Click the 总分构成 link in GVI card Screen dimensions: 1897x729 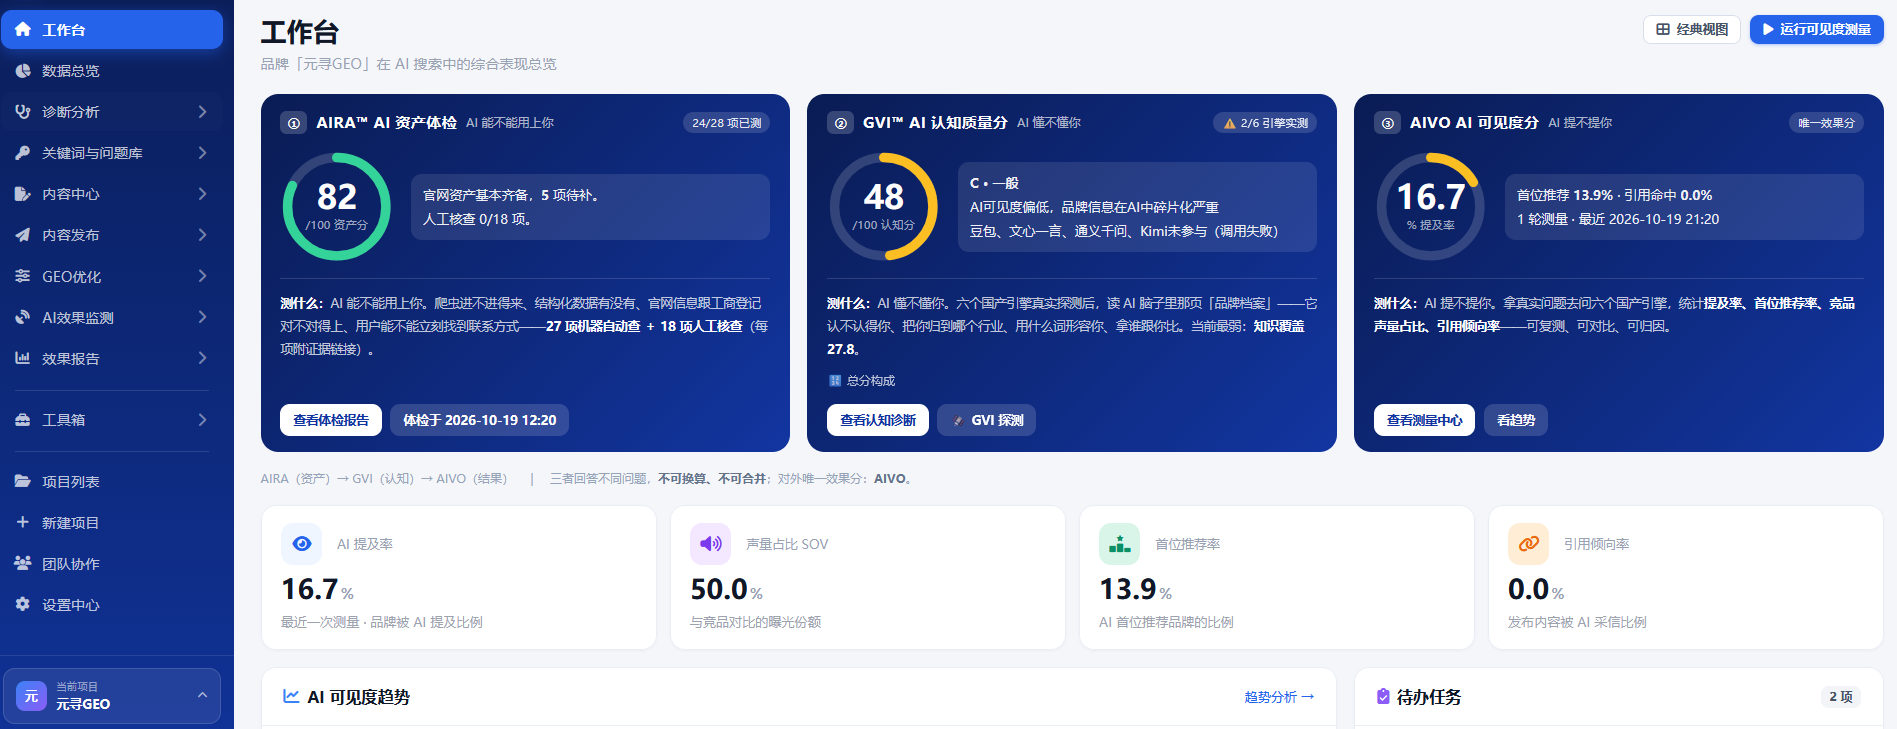(862, 381)
